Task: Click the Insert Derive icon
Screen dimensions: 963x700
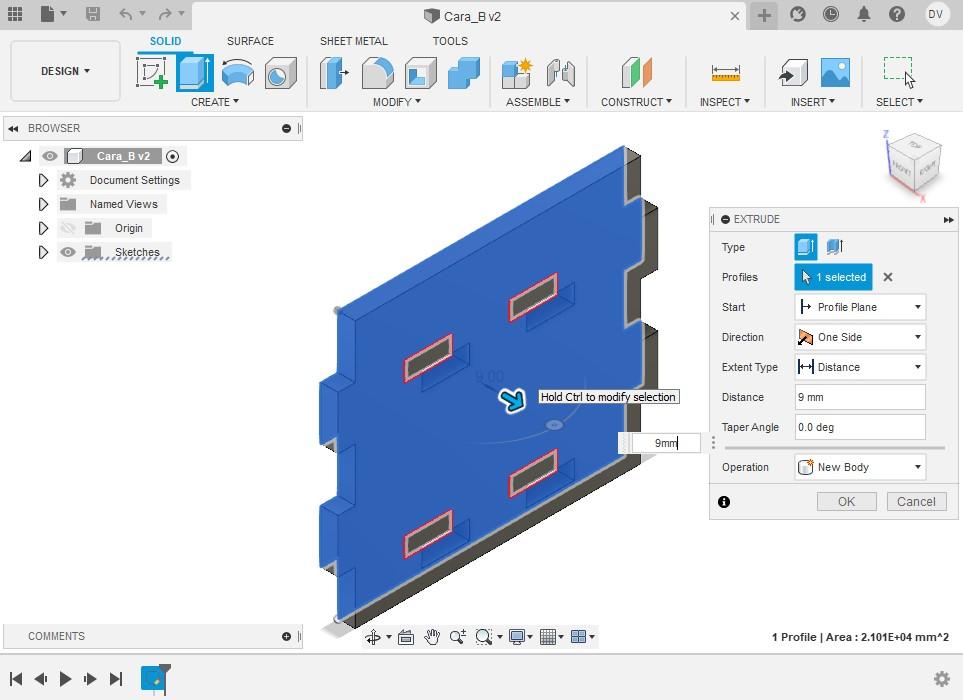Action: pos(793,72)
